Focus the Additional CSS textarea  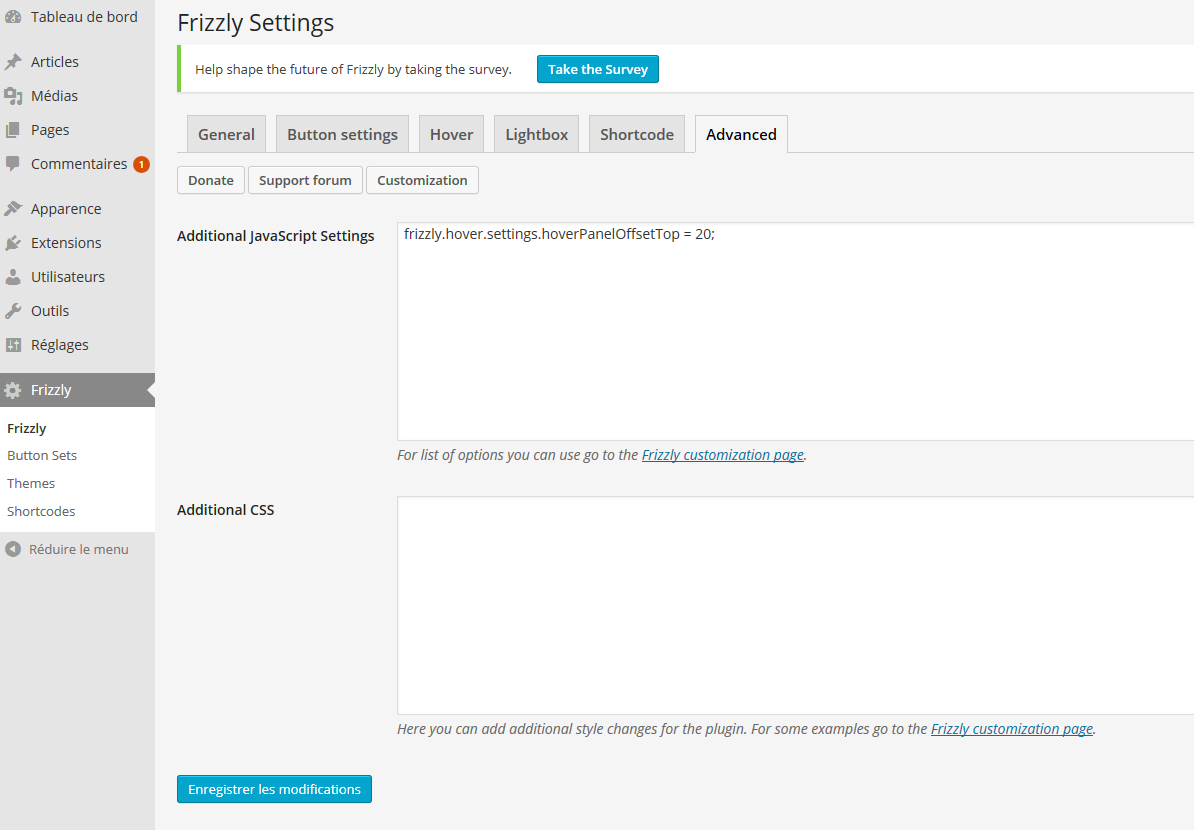pos(795,605)
